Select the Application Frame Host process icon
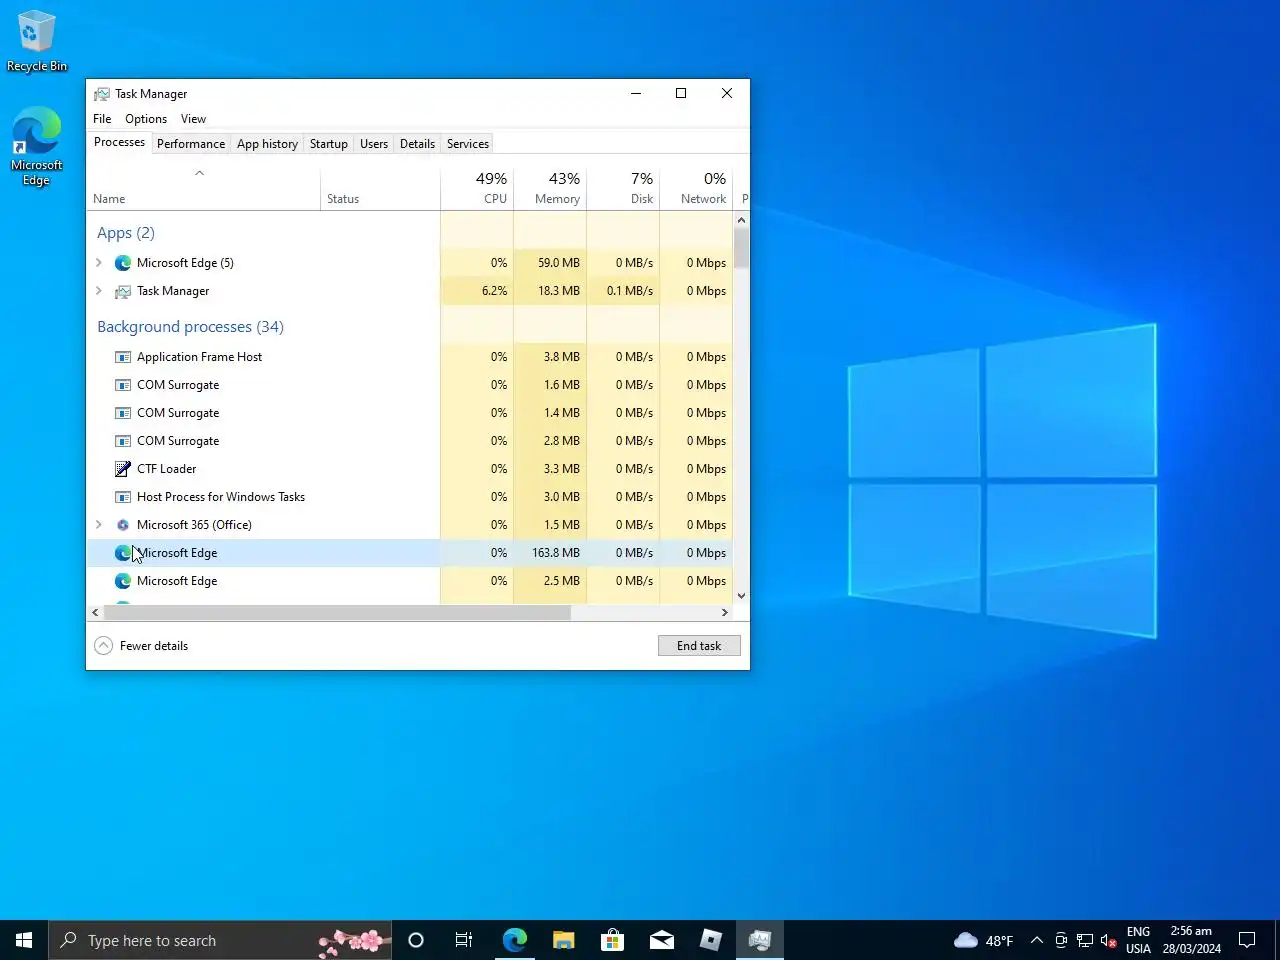1280x960 pixels. coord(123,357)
